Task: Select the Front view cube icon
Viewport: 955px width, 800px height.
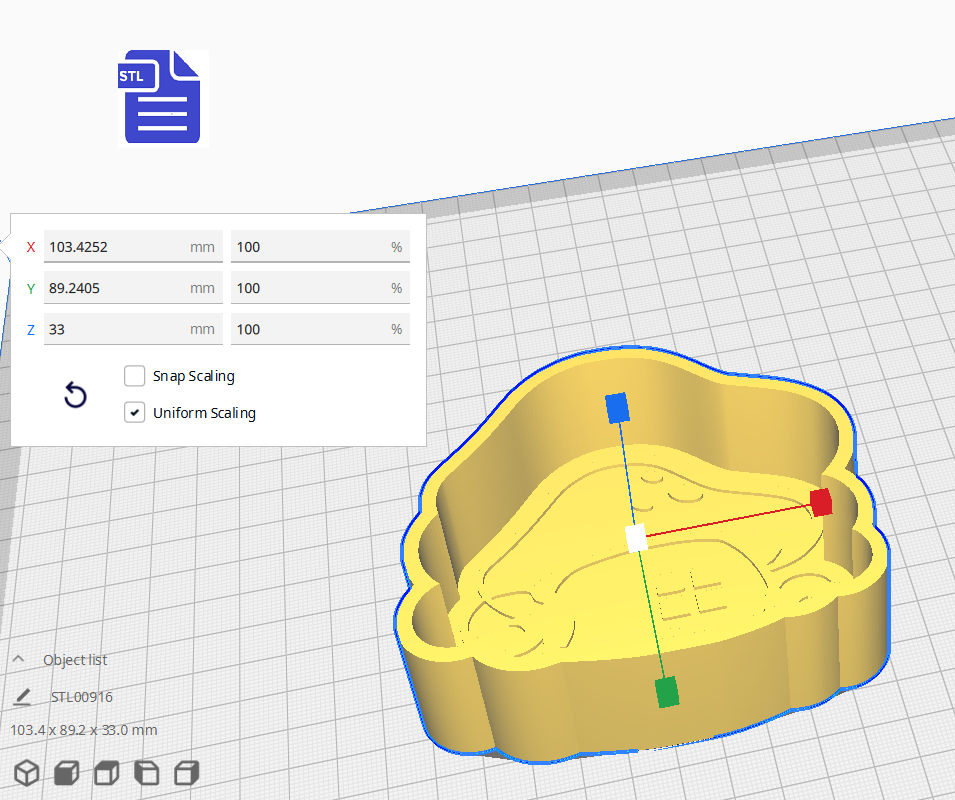Action: tap(67, 772)
